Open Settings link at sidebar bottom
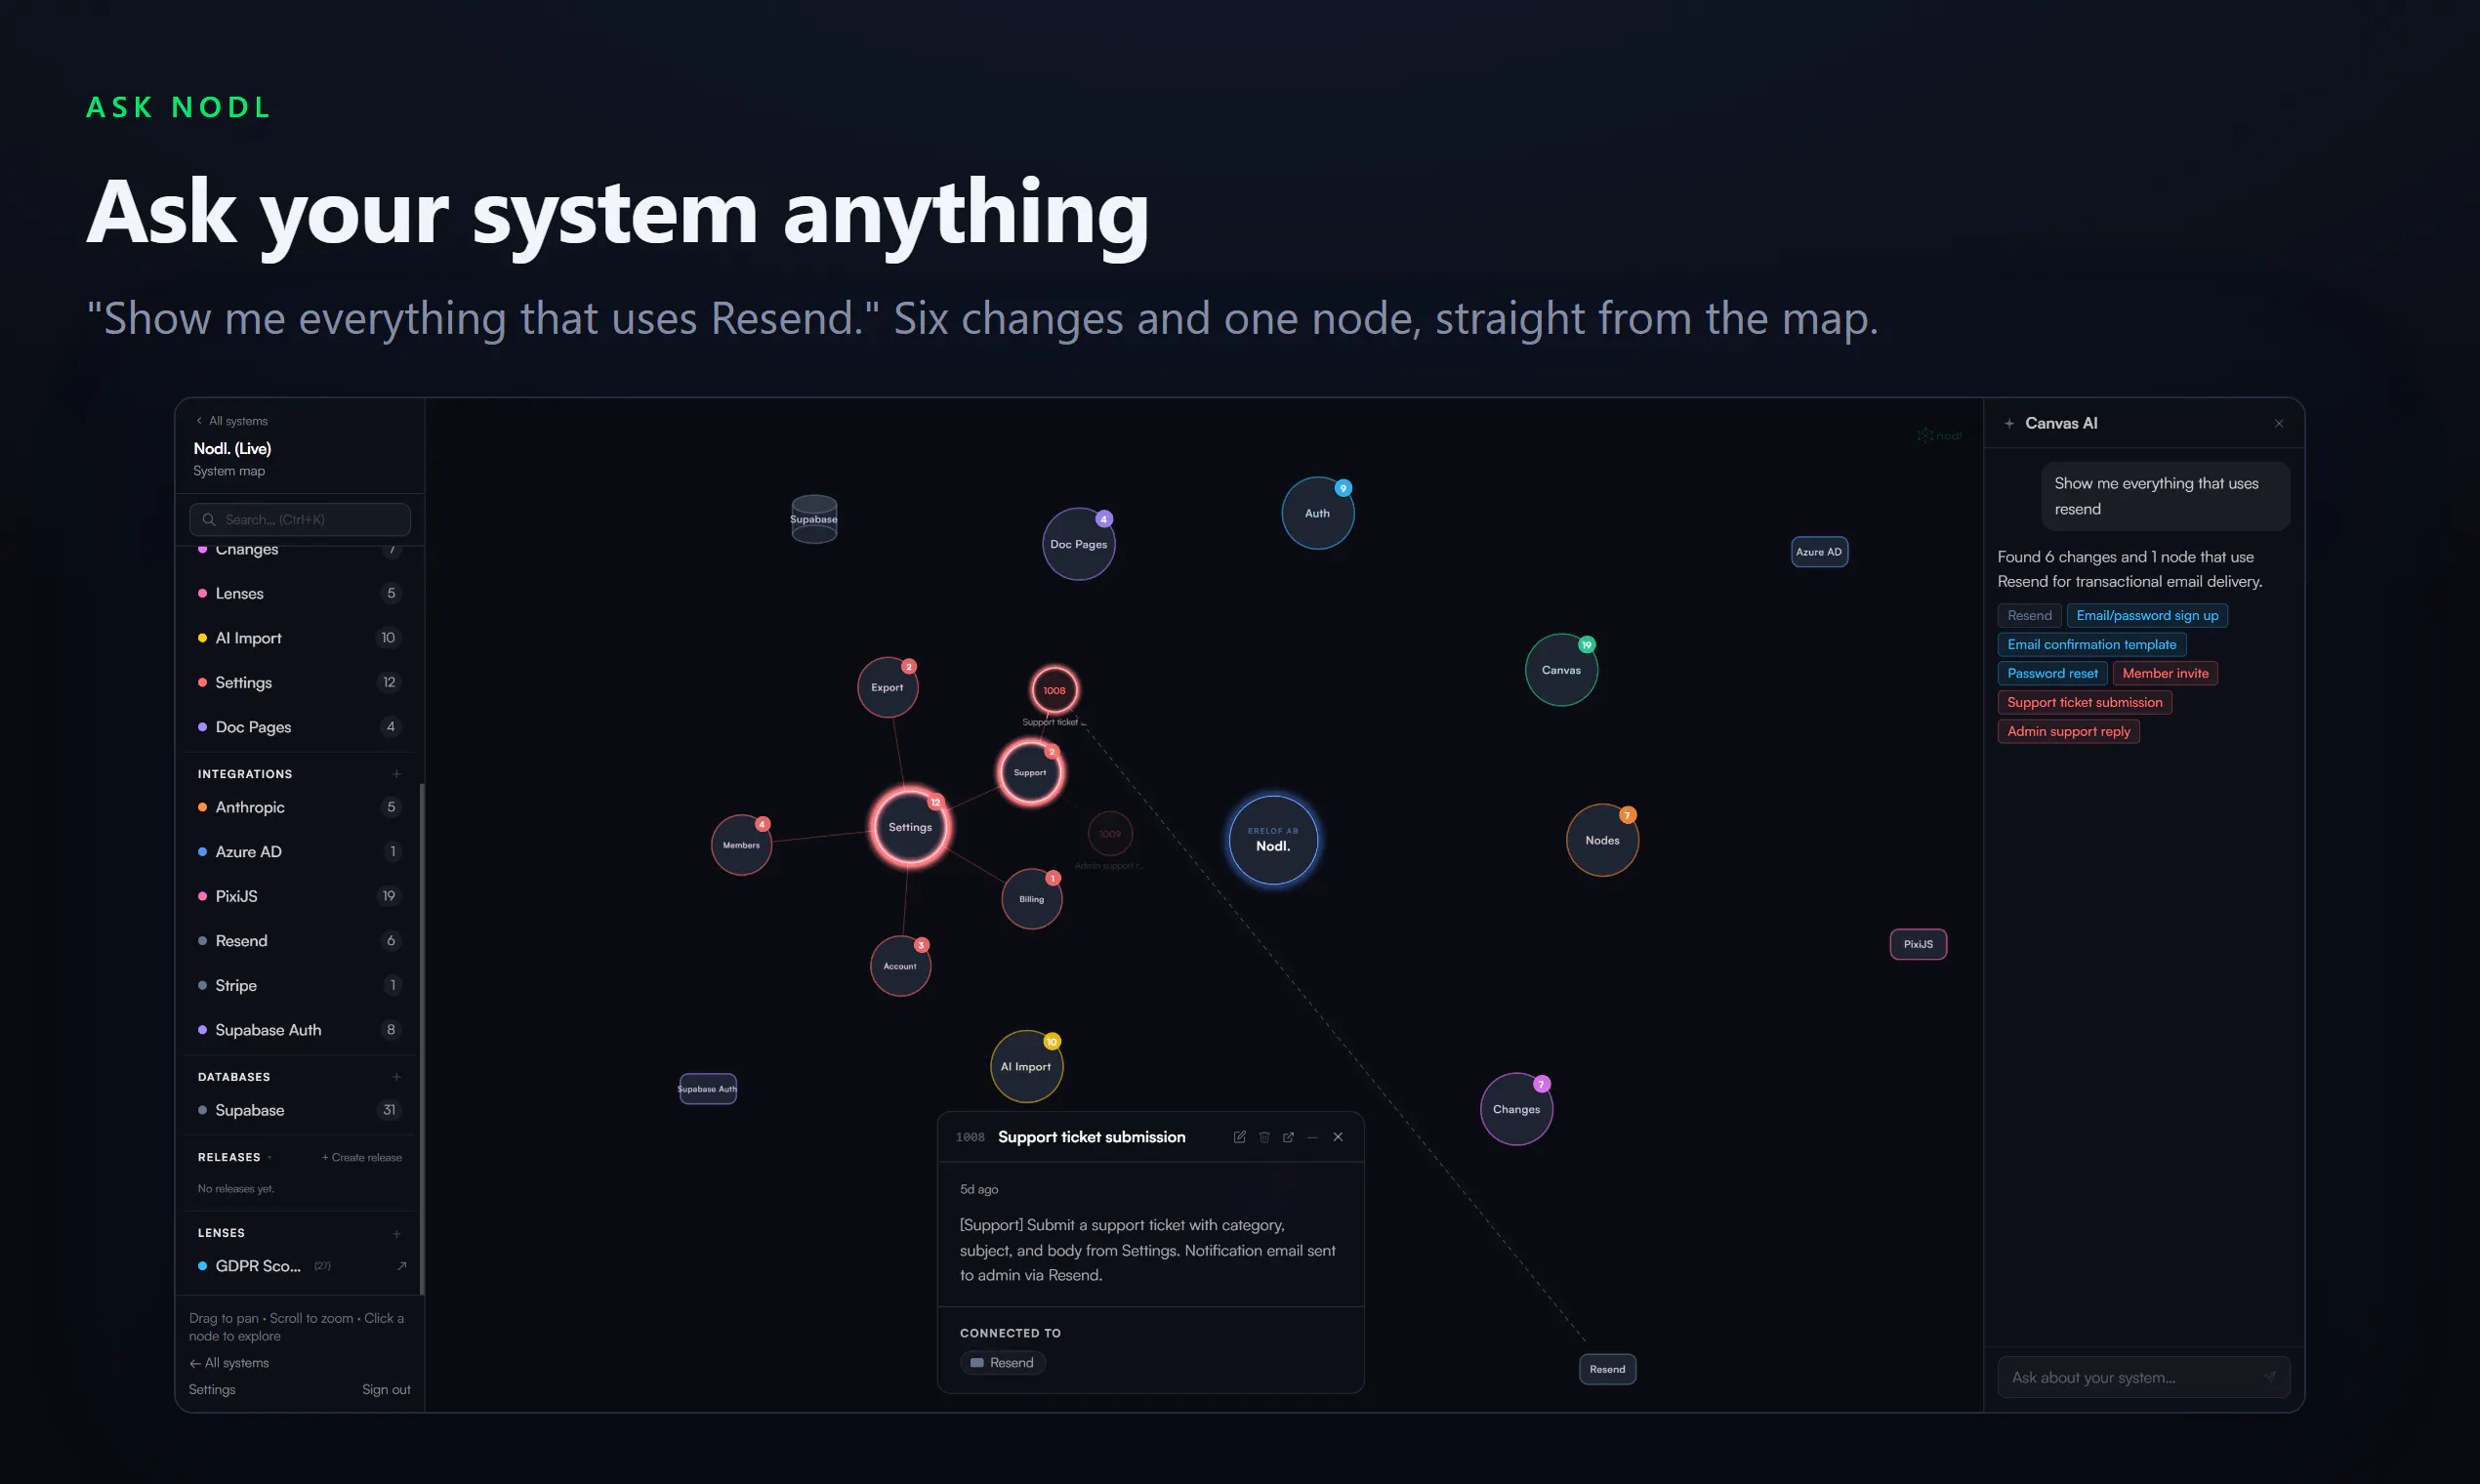Image resolution: width=2480 pixels, height=1484 pixels. (x=212, y=1390)
